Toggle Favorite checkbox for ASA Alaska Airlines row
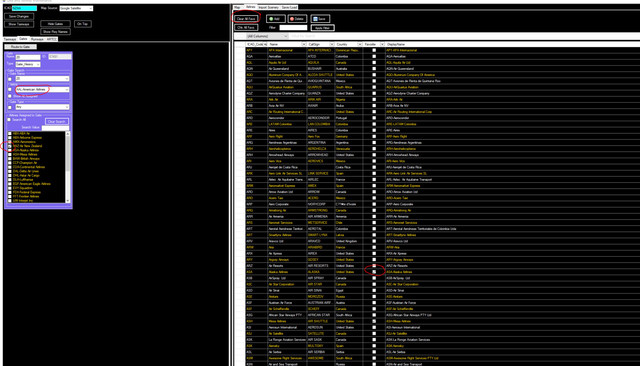The height and width of the screenshot is (366, 640). pyautogui.click(x=374, y=272)
